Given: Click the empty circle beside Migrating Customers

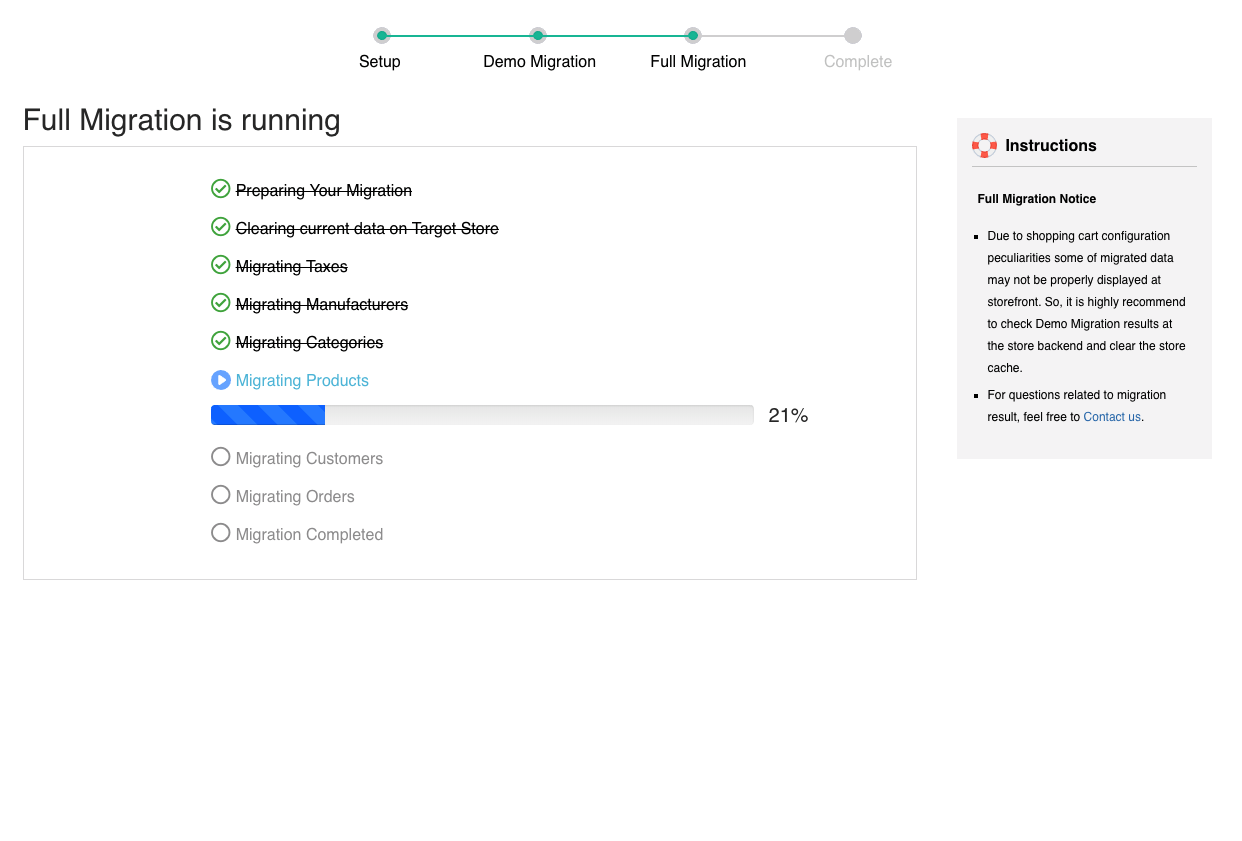Looking at the screenshot, I should click(x=221, y=457).
